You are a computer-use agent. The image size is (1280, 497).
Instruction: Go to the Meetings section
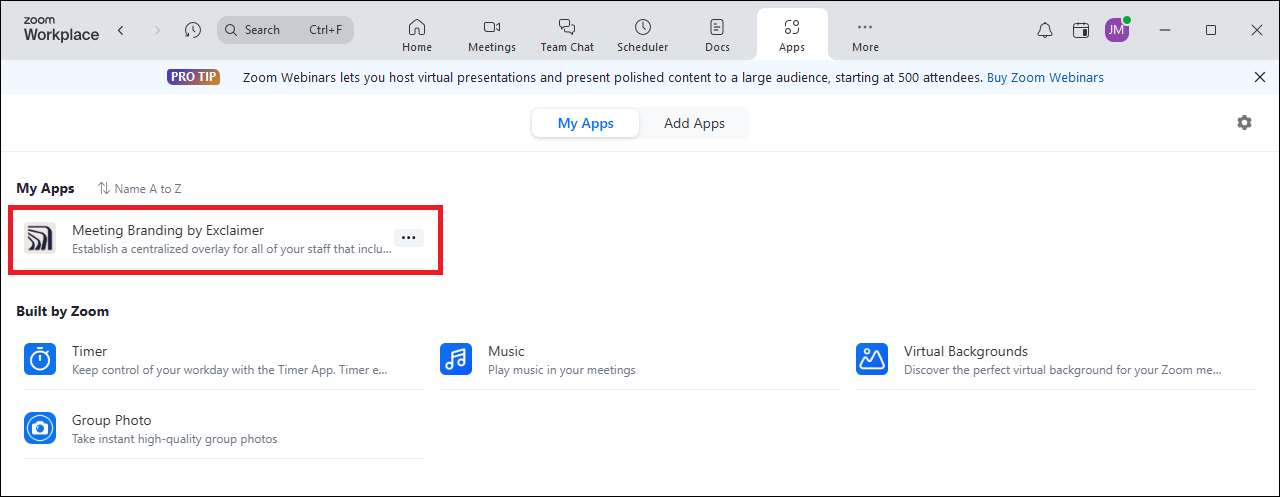pyautogui.click(x=492, y=35)
